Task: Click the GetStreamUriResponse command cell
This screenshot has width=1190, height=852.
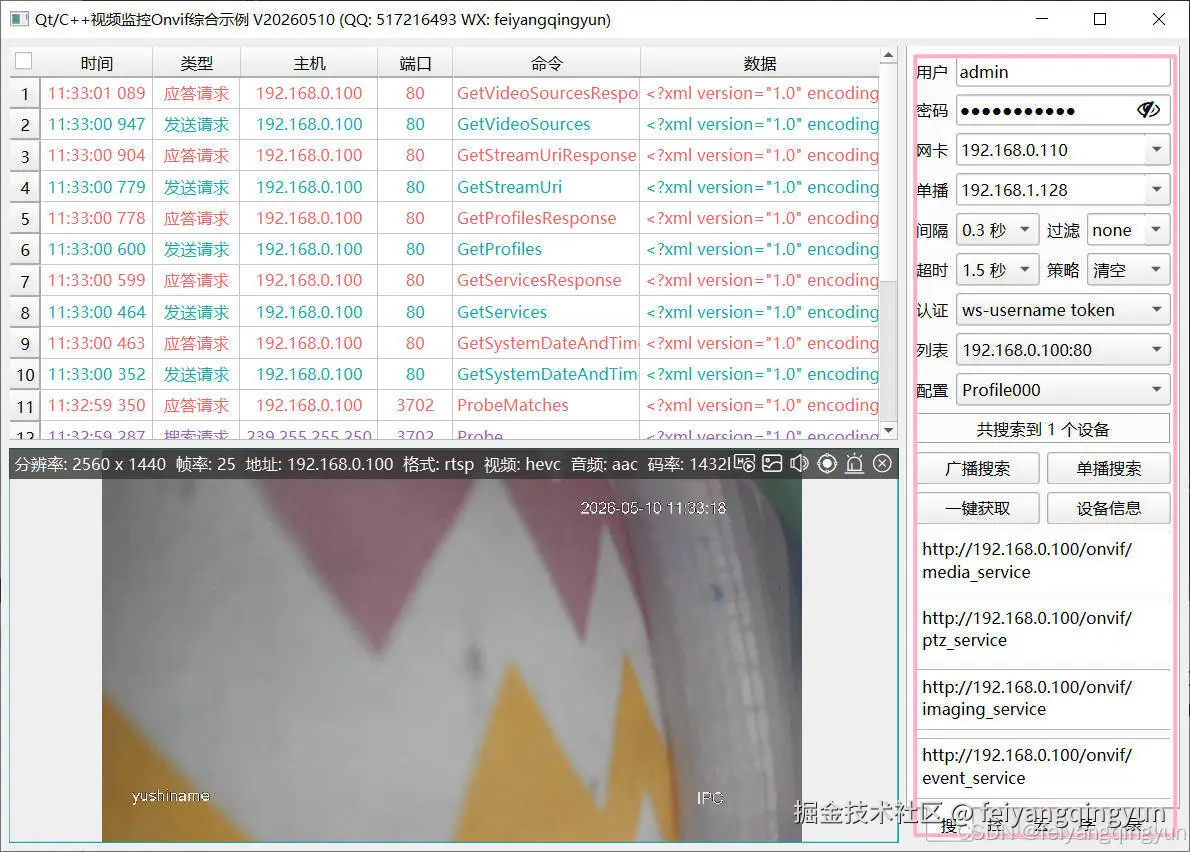Action: coord(546,156)
